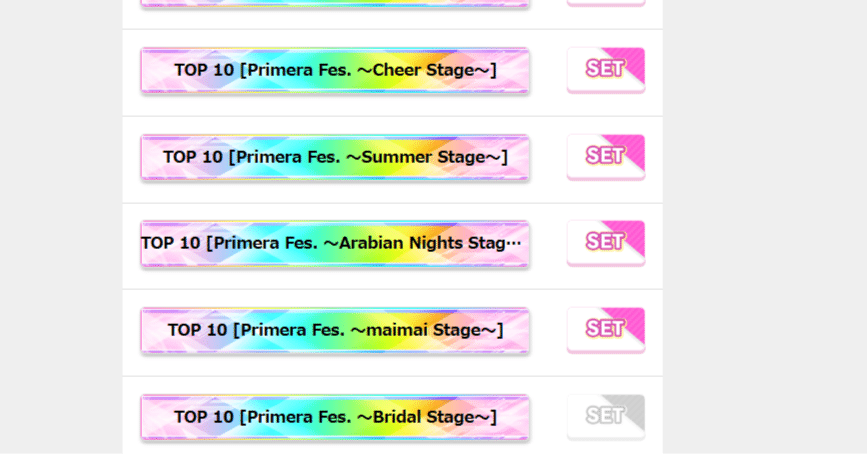Screen dimensions: 867x454
Task: Click the gap between Summer Stage banner and SET
Action: click(548, 157)
